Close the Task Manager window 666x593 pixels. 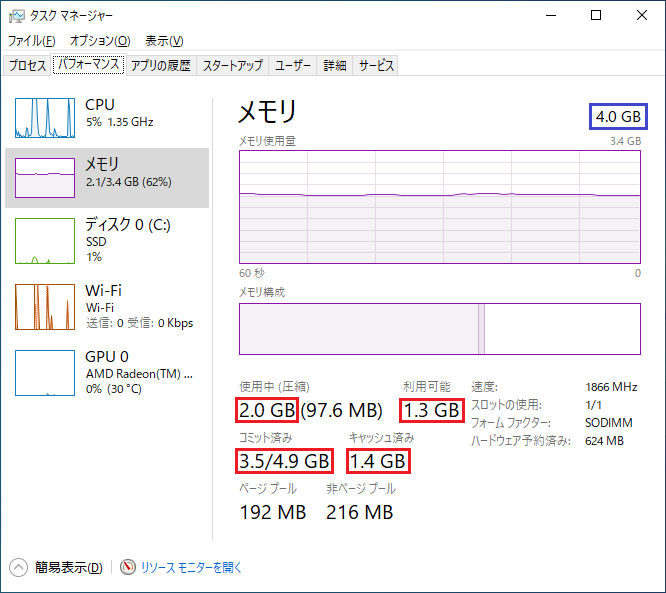tap(642, 16)
